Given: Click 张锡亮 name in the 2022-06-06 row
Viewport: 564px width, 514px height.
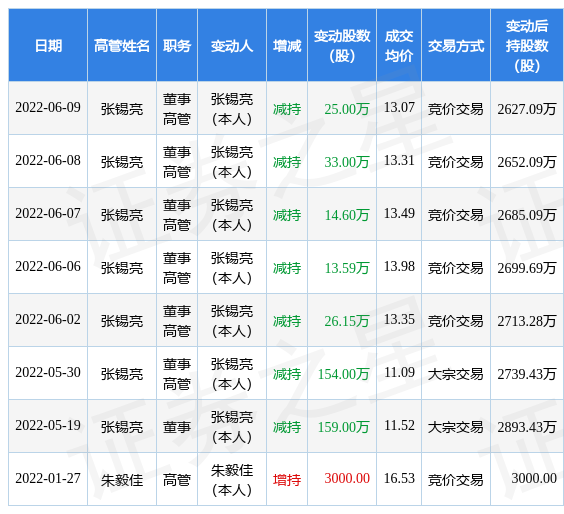Looking at the screenshot, I should tap(122, 268).
